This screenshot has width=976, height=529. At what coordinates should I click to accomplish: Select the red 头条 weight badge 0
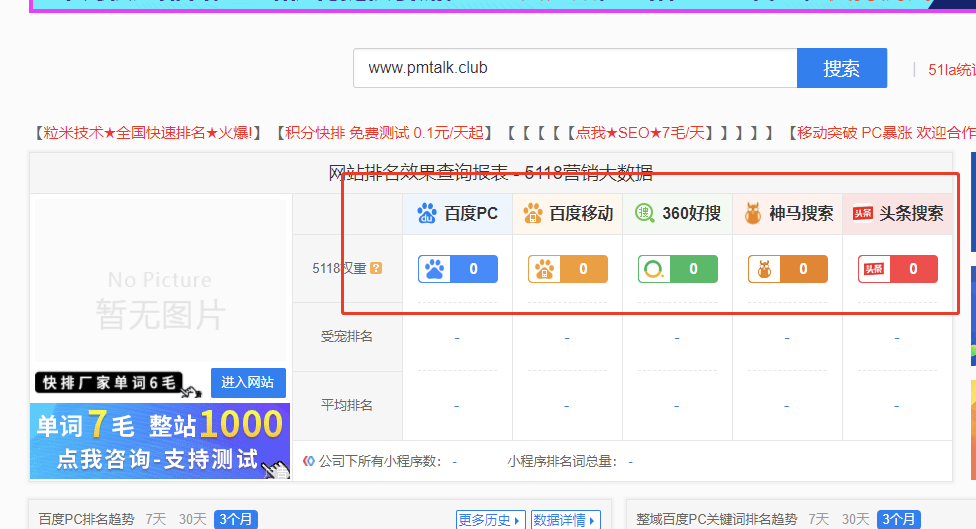(898, 269)
